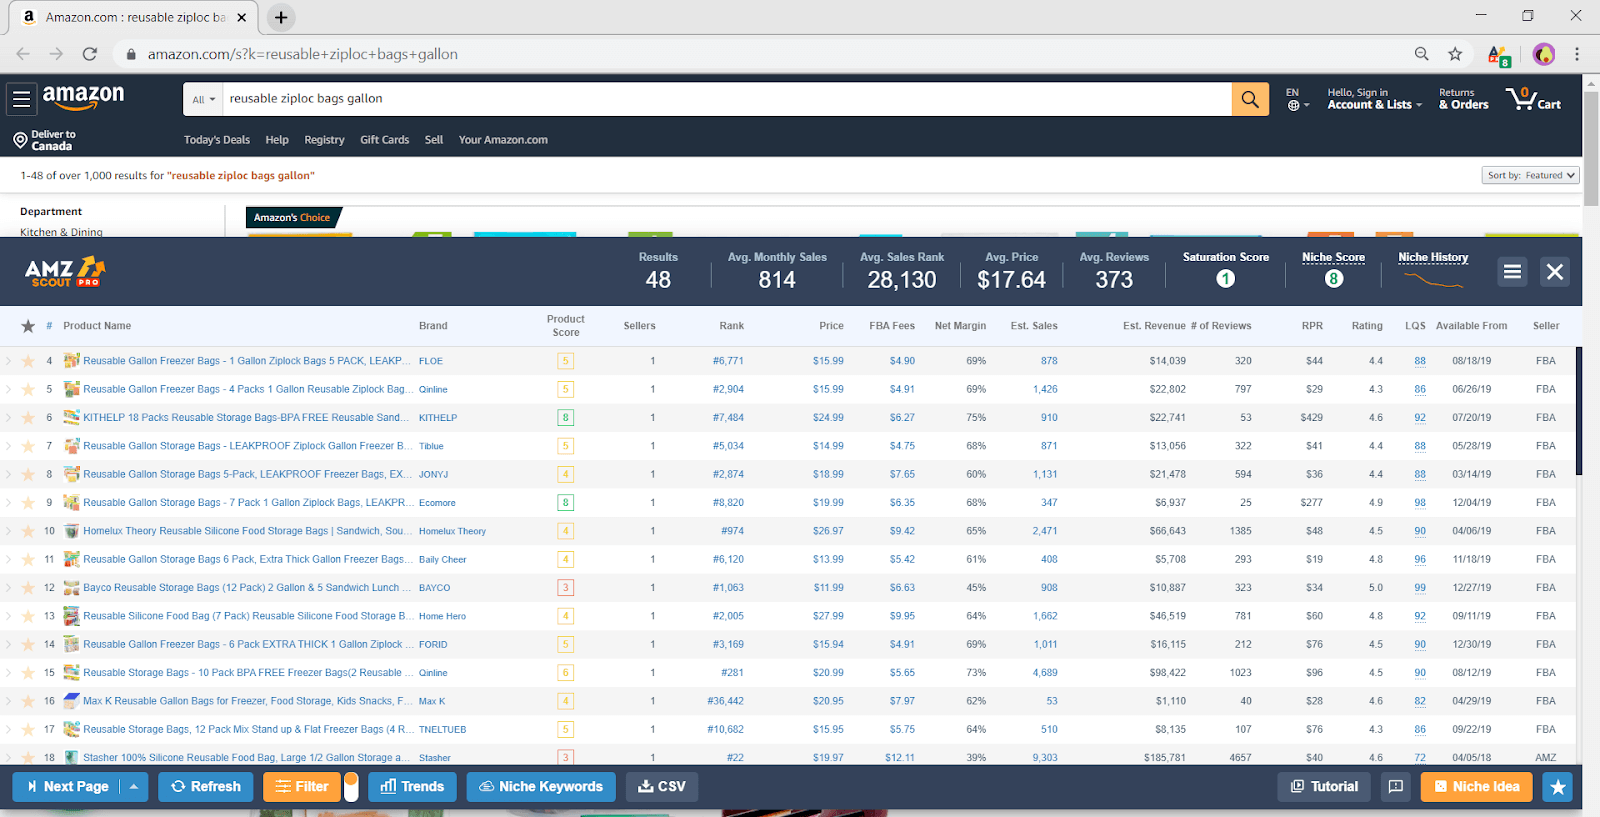Click the Niche Idea button
This screenshot has height=817, width=1600.
(1477, 787)
